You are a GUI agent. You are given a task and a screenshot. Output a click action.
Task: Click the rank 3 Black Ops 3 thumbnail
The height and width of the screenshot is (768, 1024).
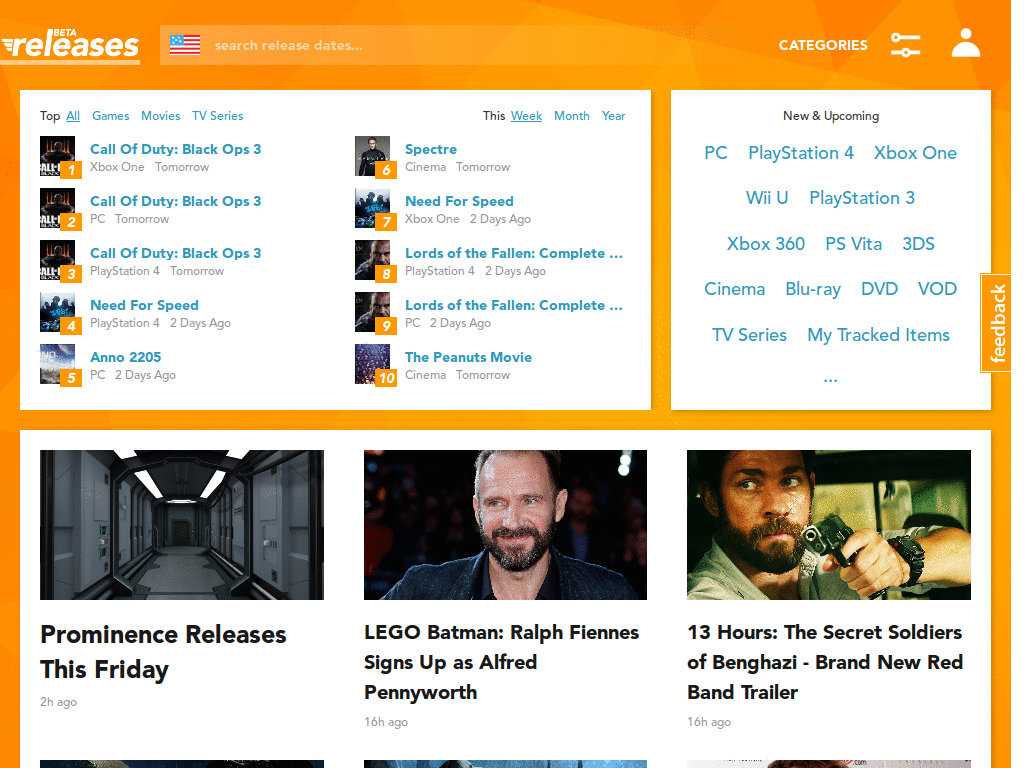pos(57,261)
